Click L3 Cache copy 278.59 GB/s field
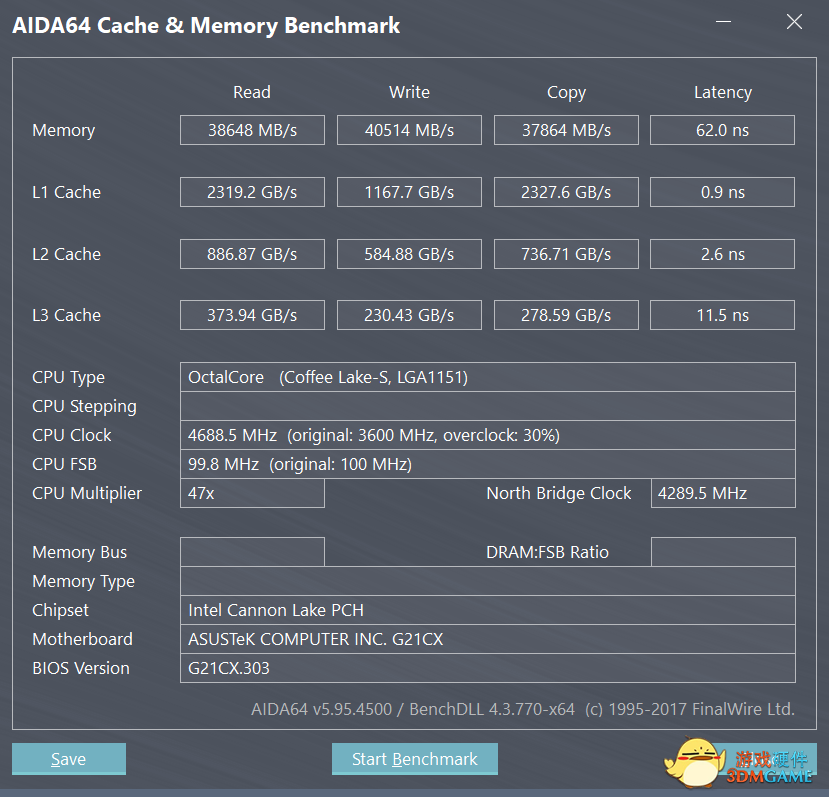Viewport: 829px width, 797px height. [x=566, y=315]
